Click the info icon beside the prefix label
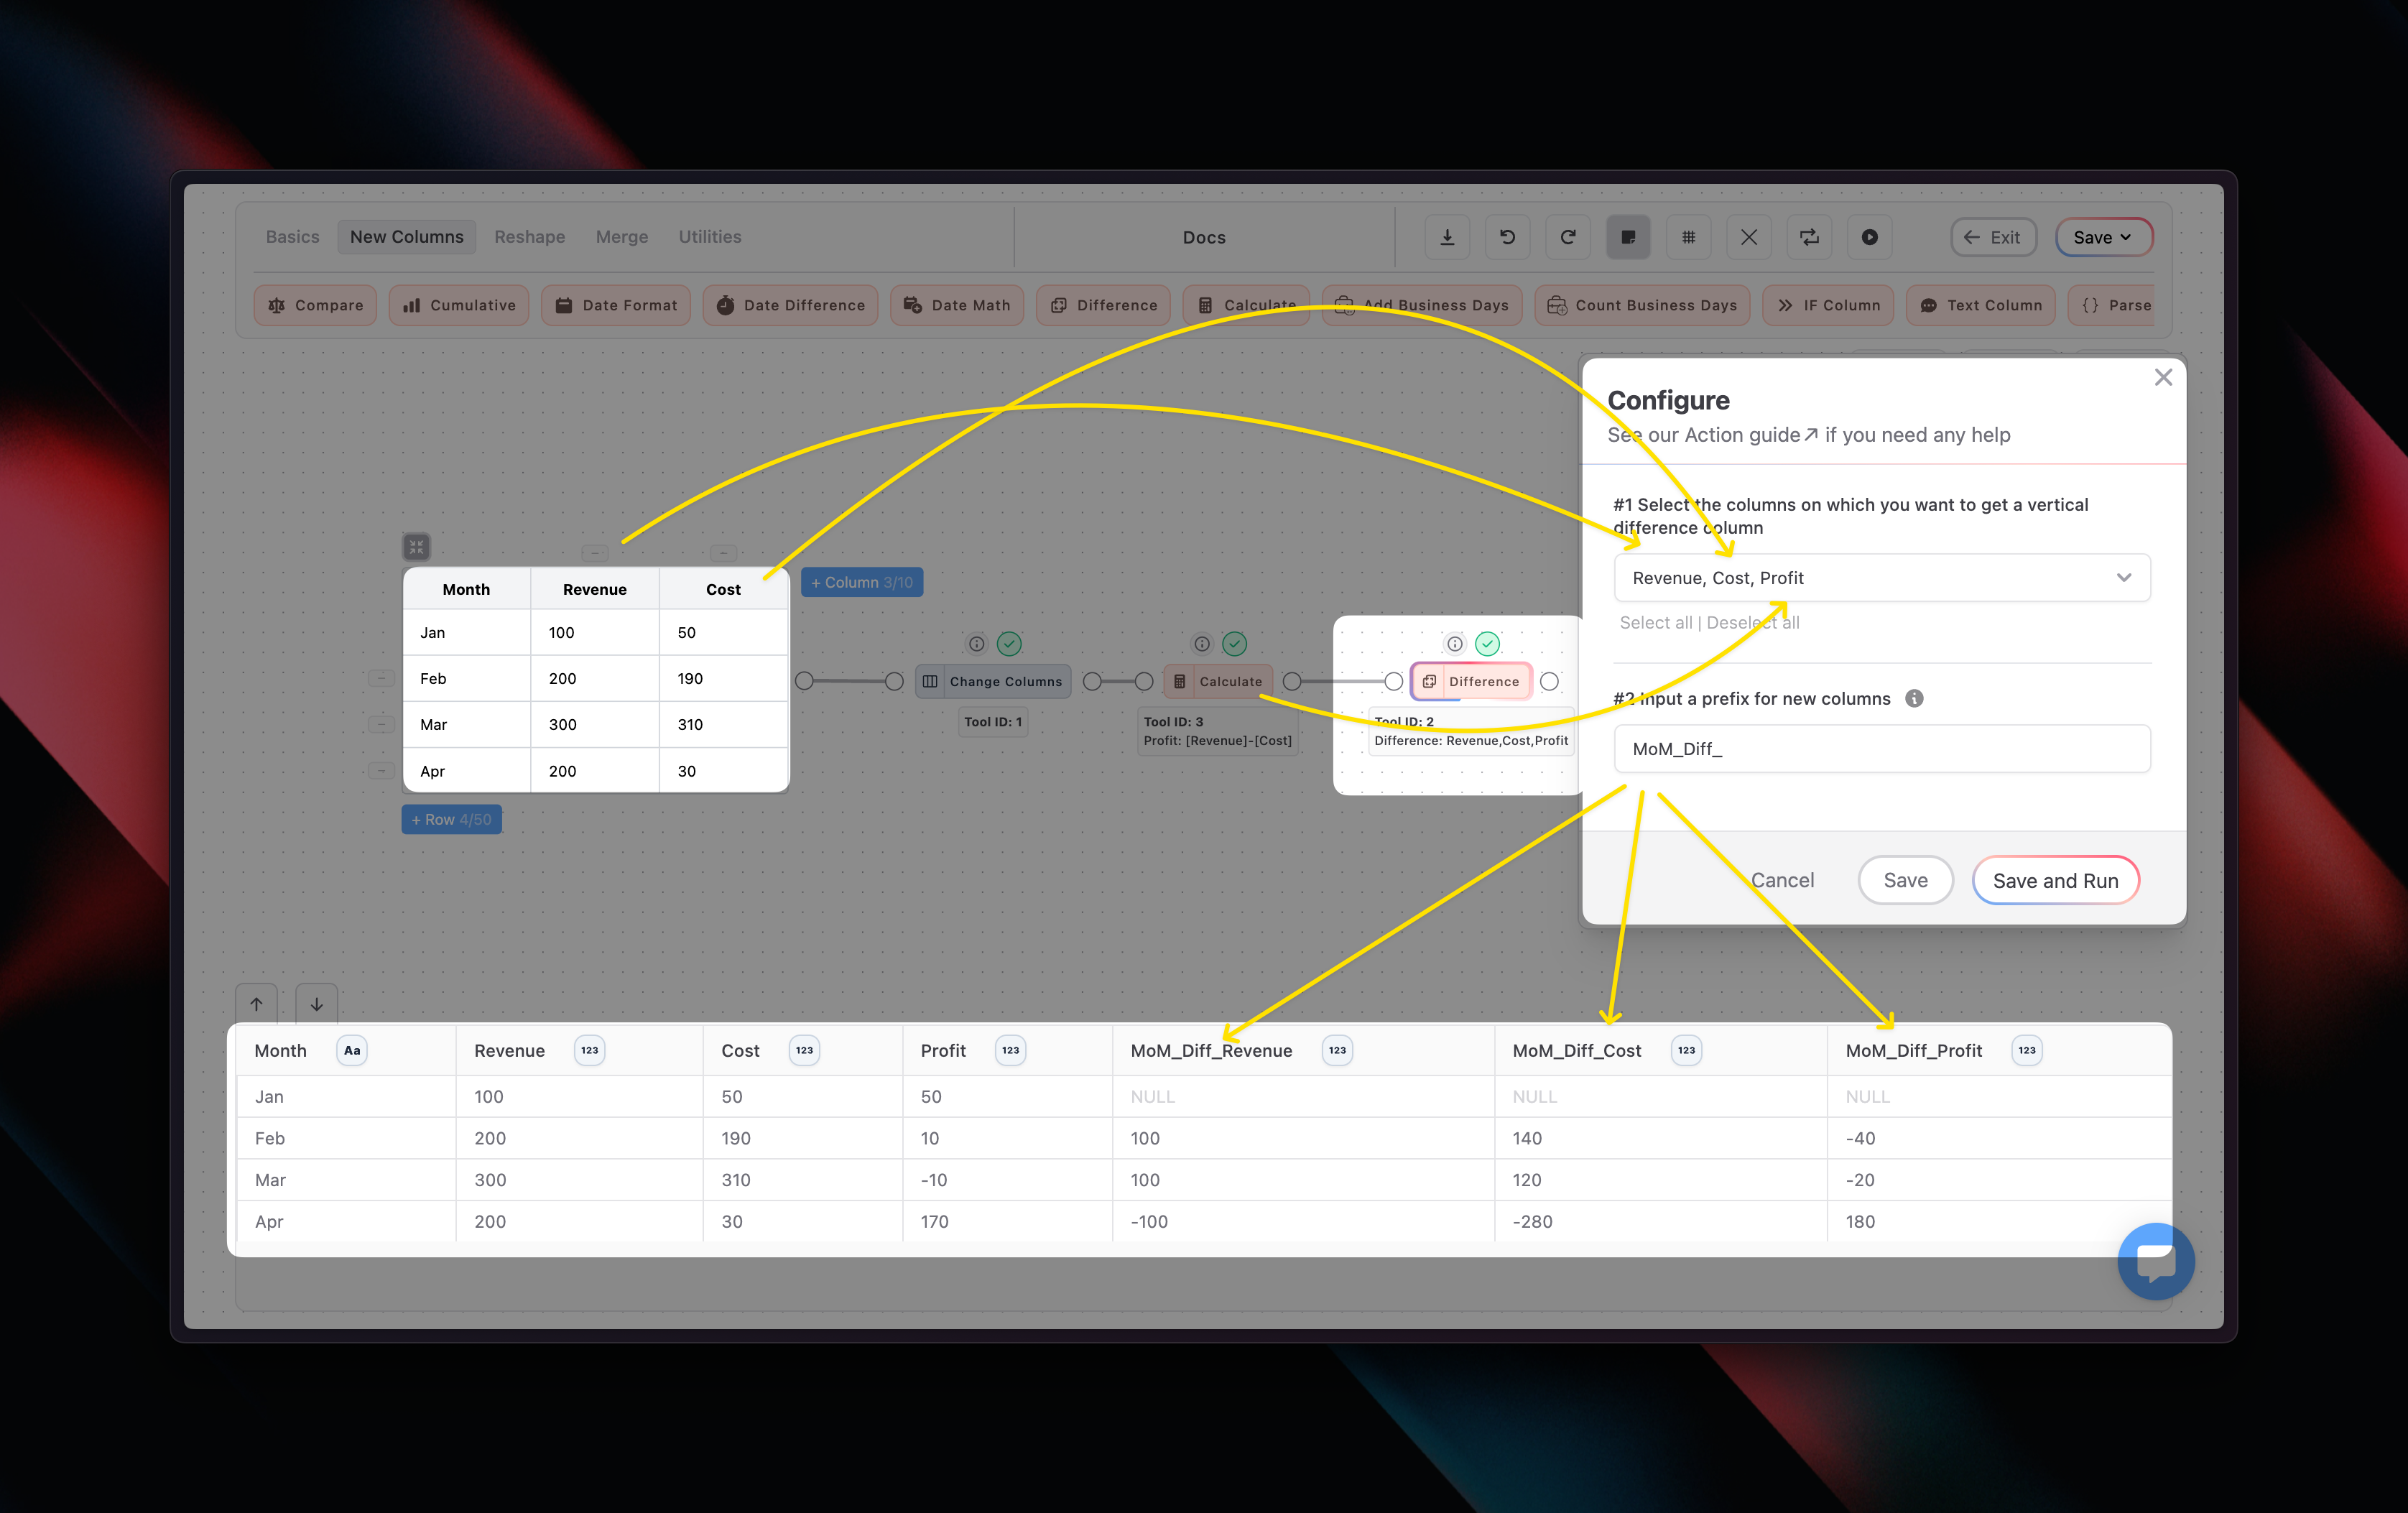Viewport: 2408px width, 1513px height. [1914, 698]
